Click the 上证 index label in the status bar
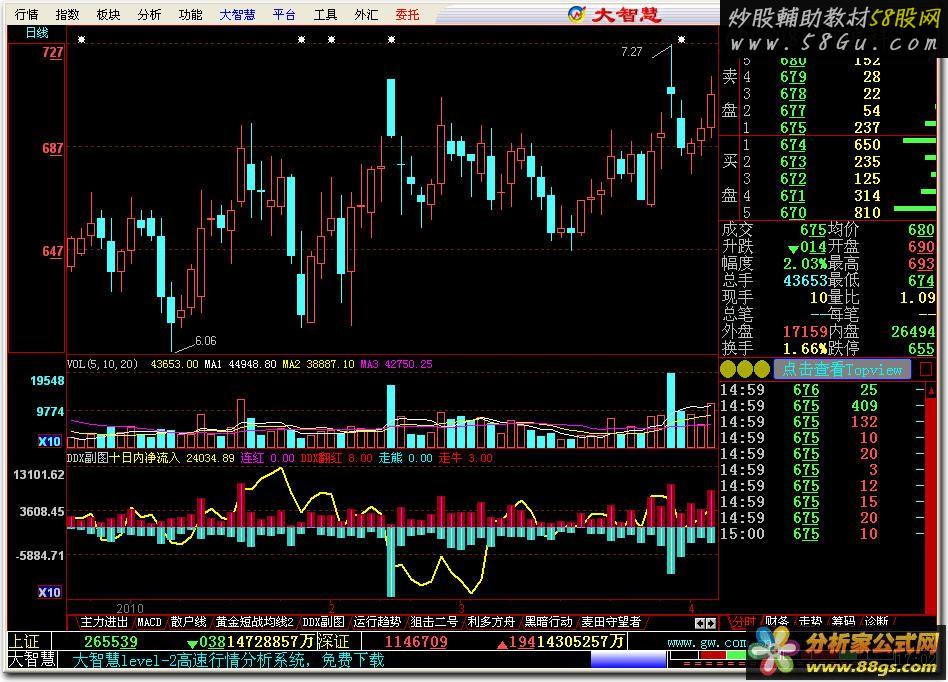948x682 pixels. click(x=25, y=641)
